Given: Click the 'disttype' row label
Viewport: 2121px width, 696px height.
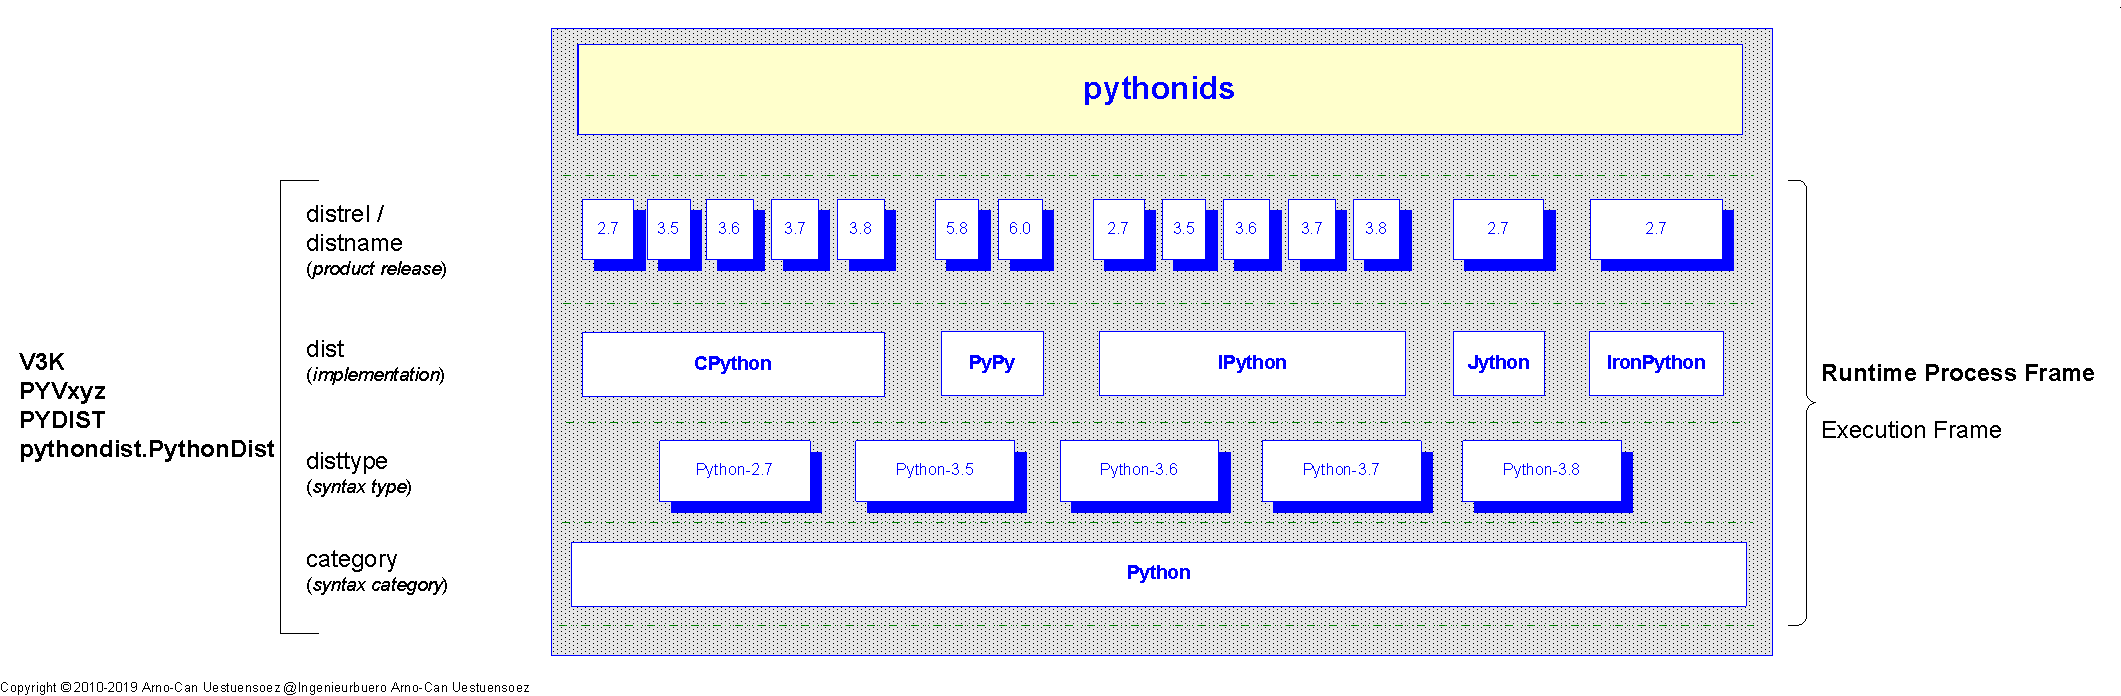Looking at the screenshot, I should [347, 461].
